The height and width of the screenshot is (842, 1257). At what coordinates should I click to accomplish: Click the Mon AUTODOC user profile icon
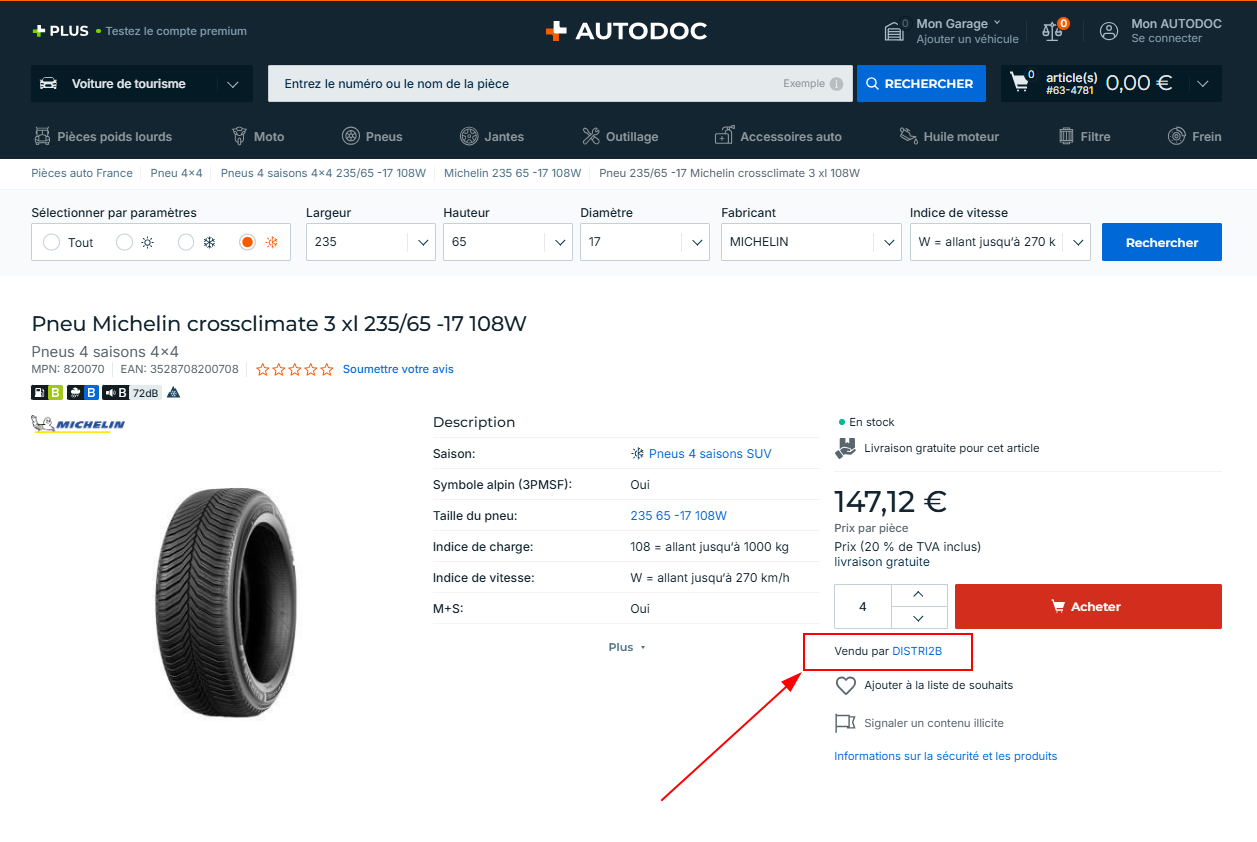coord(1109,31)
